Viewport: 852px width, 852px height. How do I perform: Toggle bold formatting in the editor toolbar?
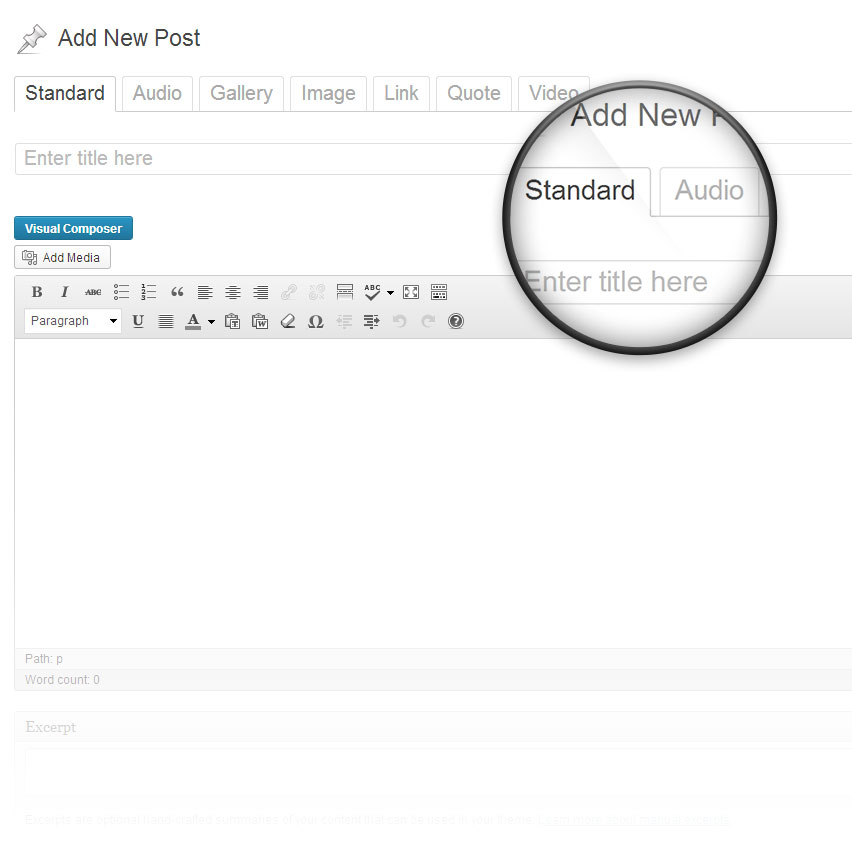(x=37, y=292)
